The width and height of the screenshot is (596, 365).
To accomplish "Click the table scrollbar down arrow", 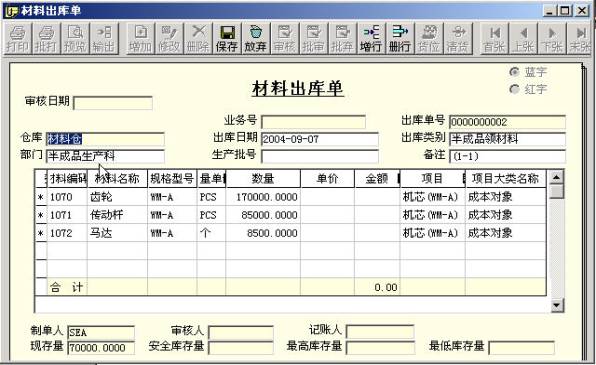I will click(x=556, y=305).
